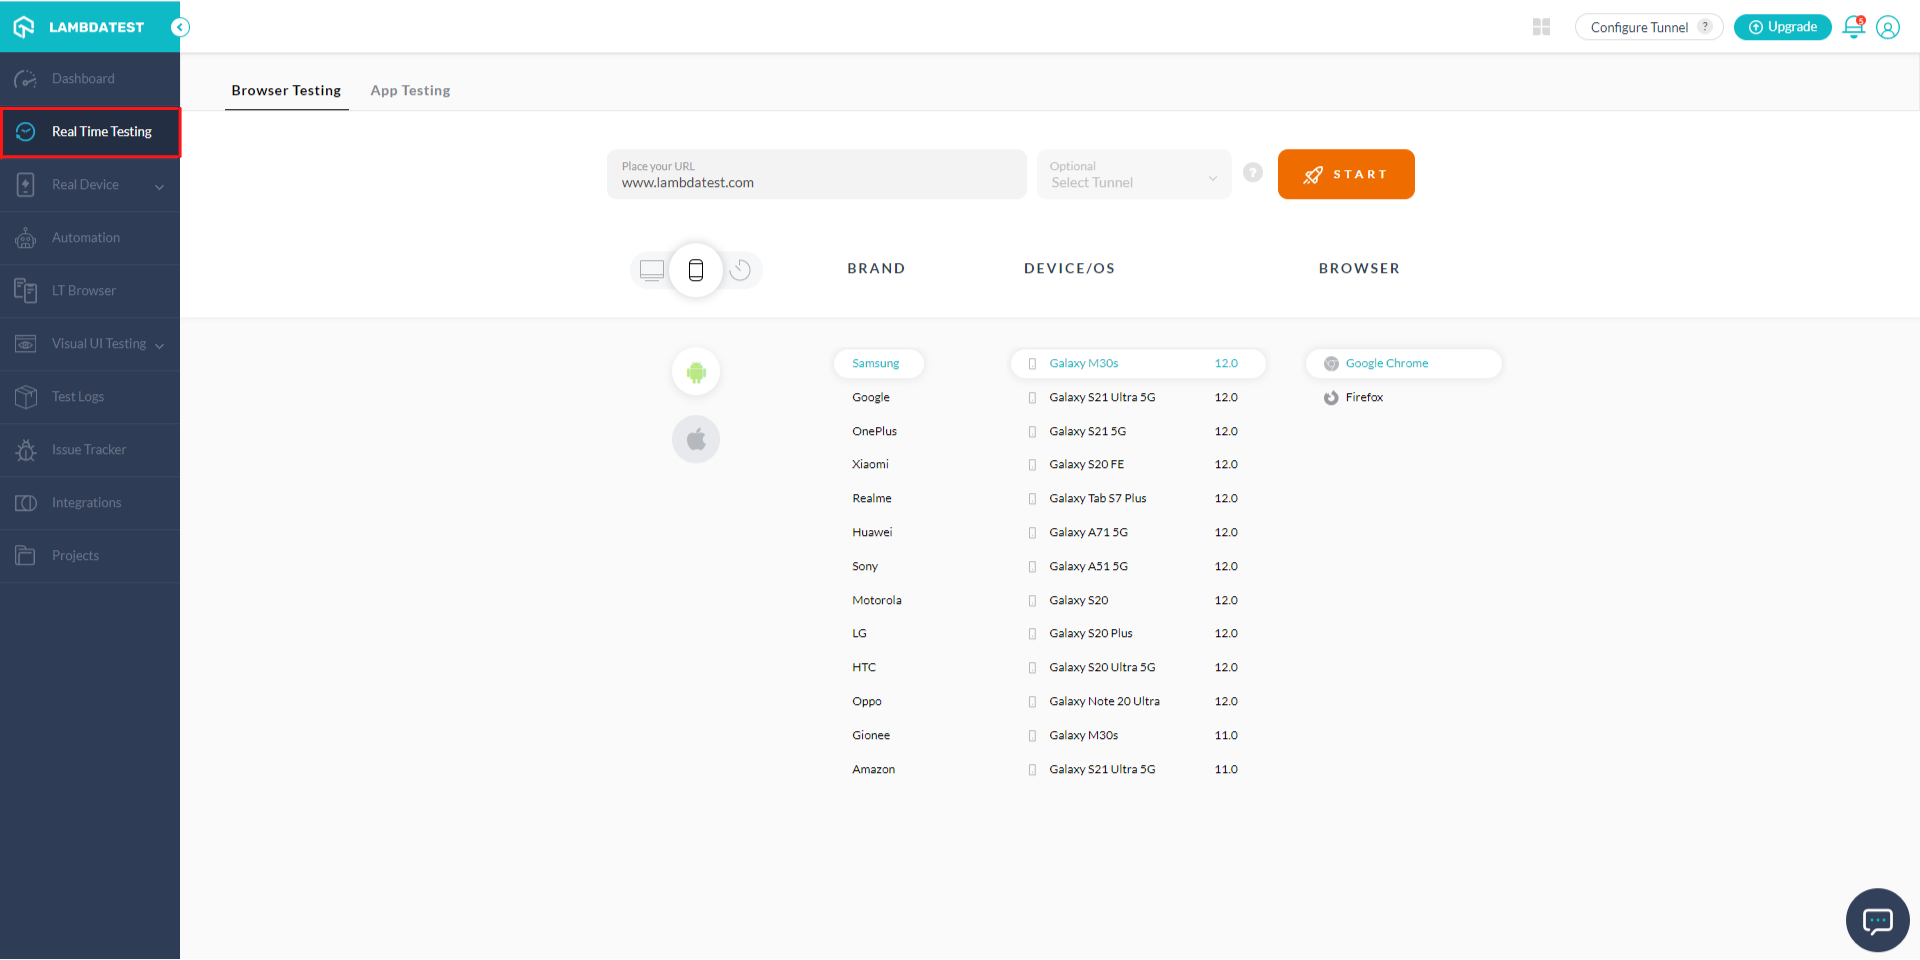
Task: Click the grid apps icon
Action: tap(1541, 27)
